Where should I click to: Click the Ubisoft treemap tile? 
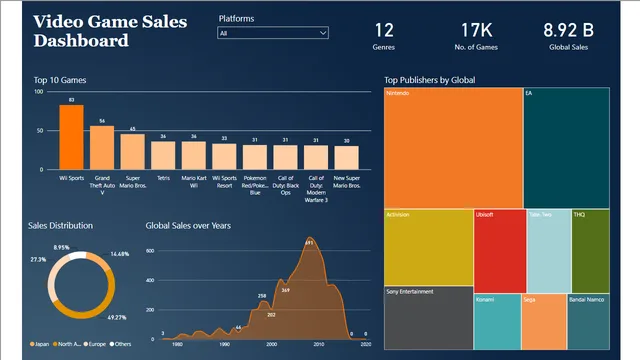click(500, 251)
